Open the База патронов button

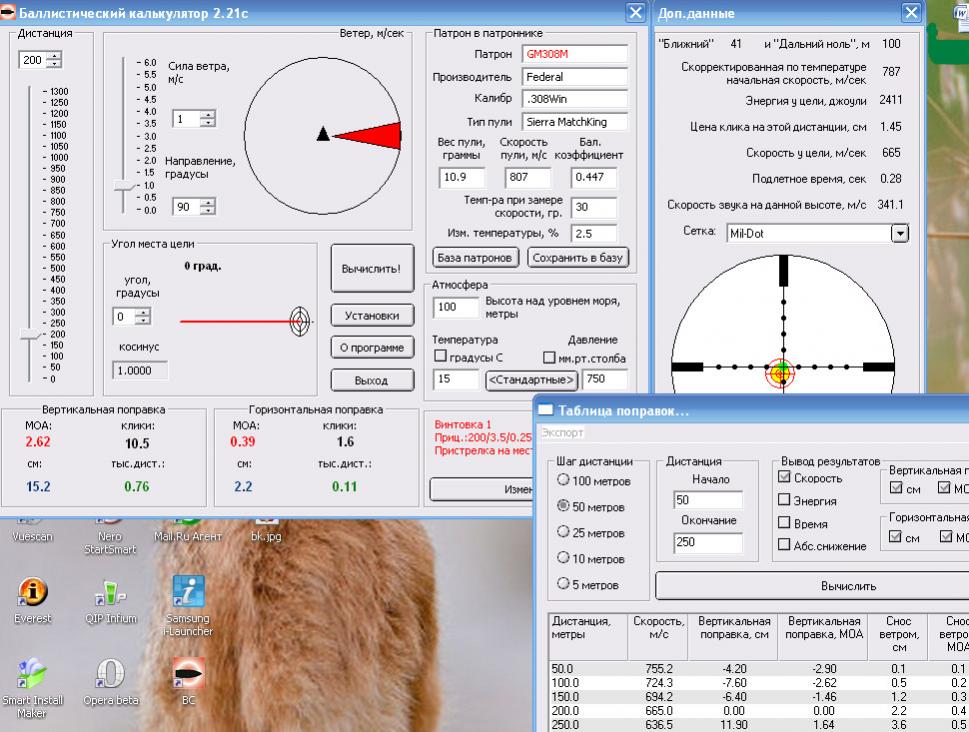(x=475, y=258)
